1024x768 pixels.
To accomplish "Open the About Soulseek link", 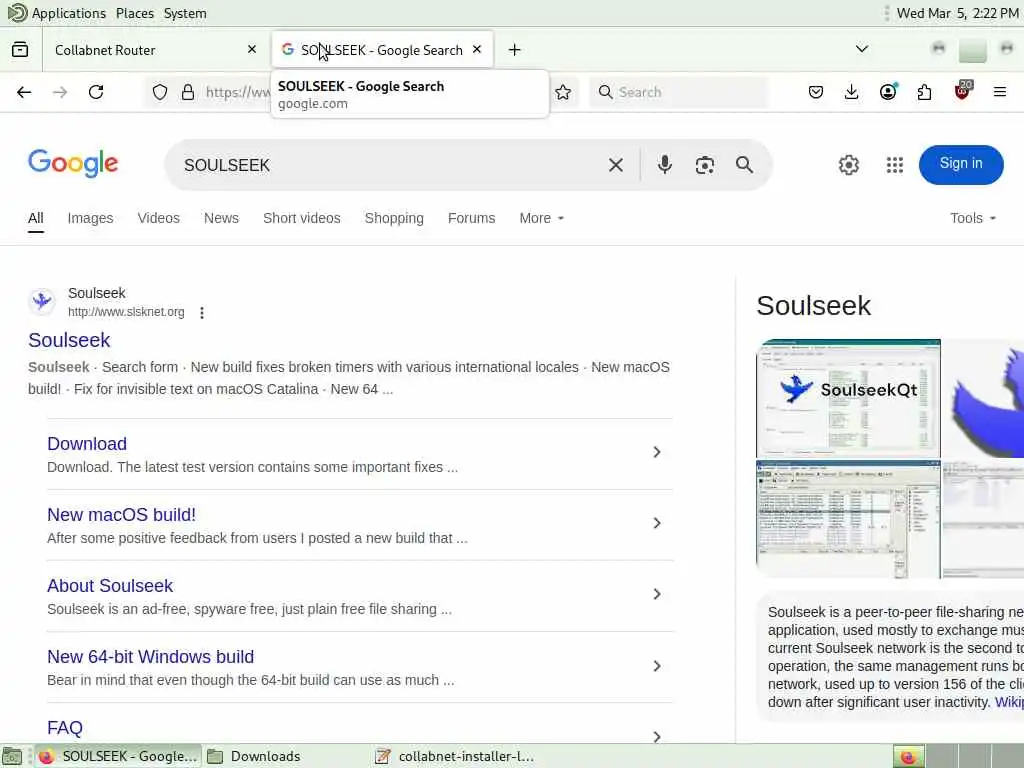I will pos(110,586).
